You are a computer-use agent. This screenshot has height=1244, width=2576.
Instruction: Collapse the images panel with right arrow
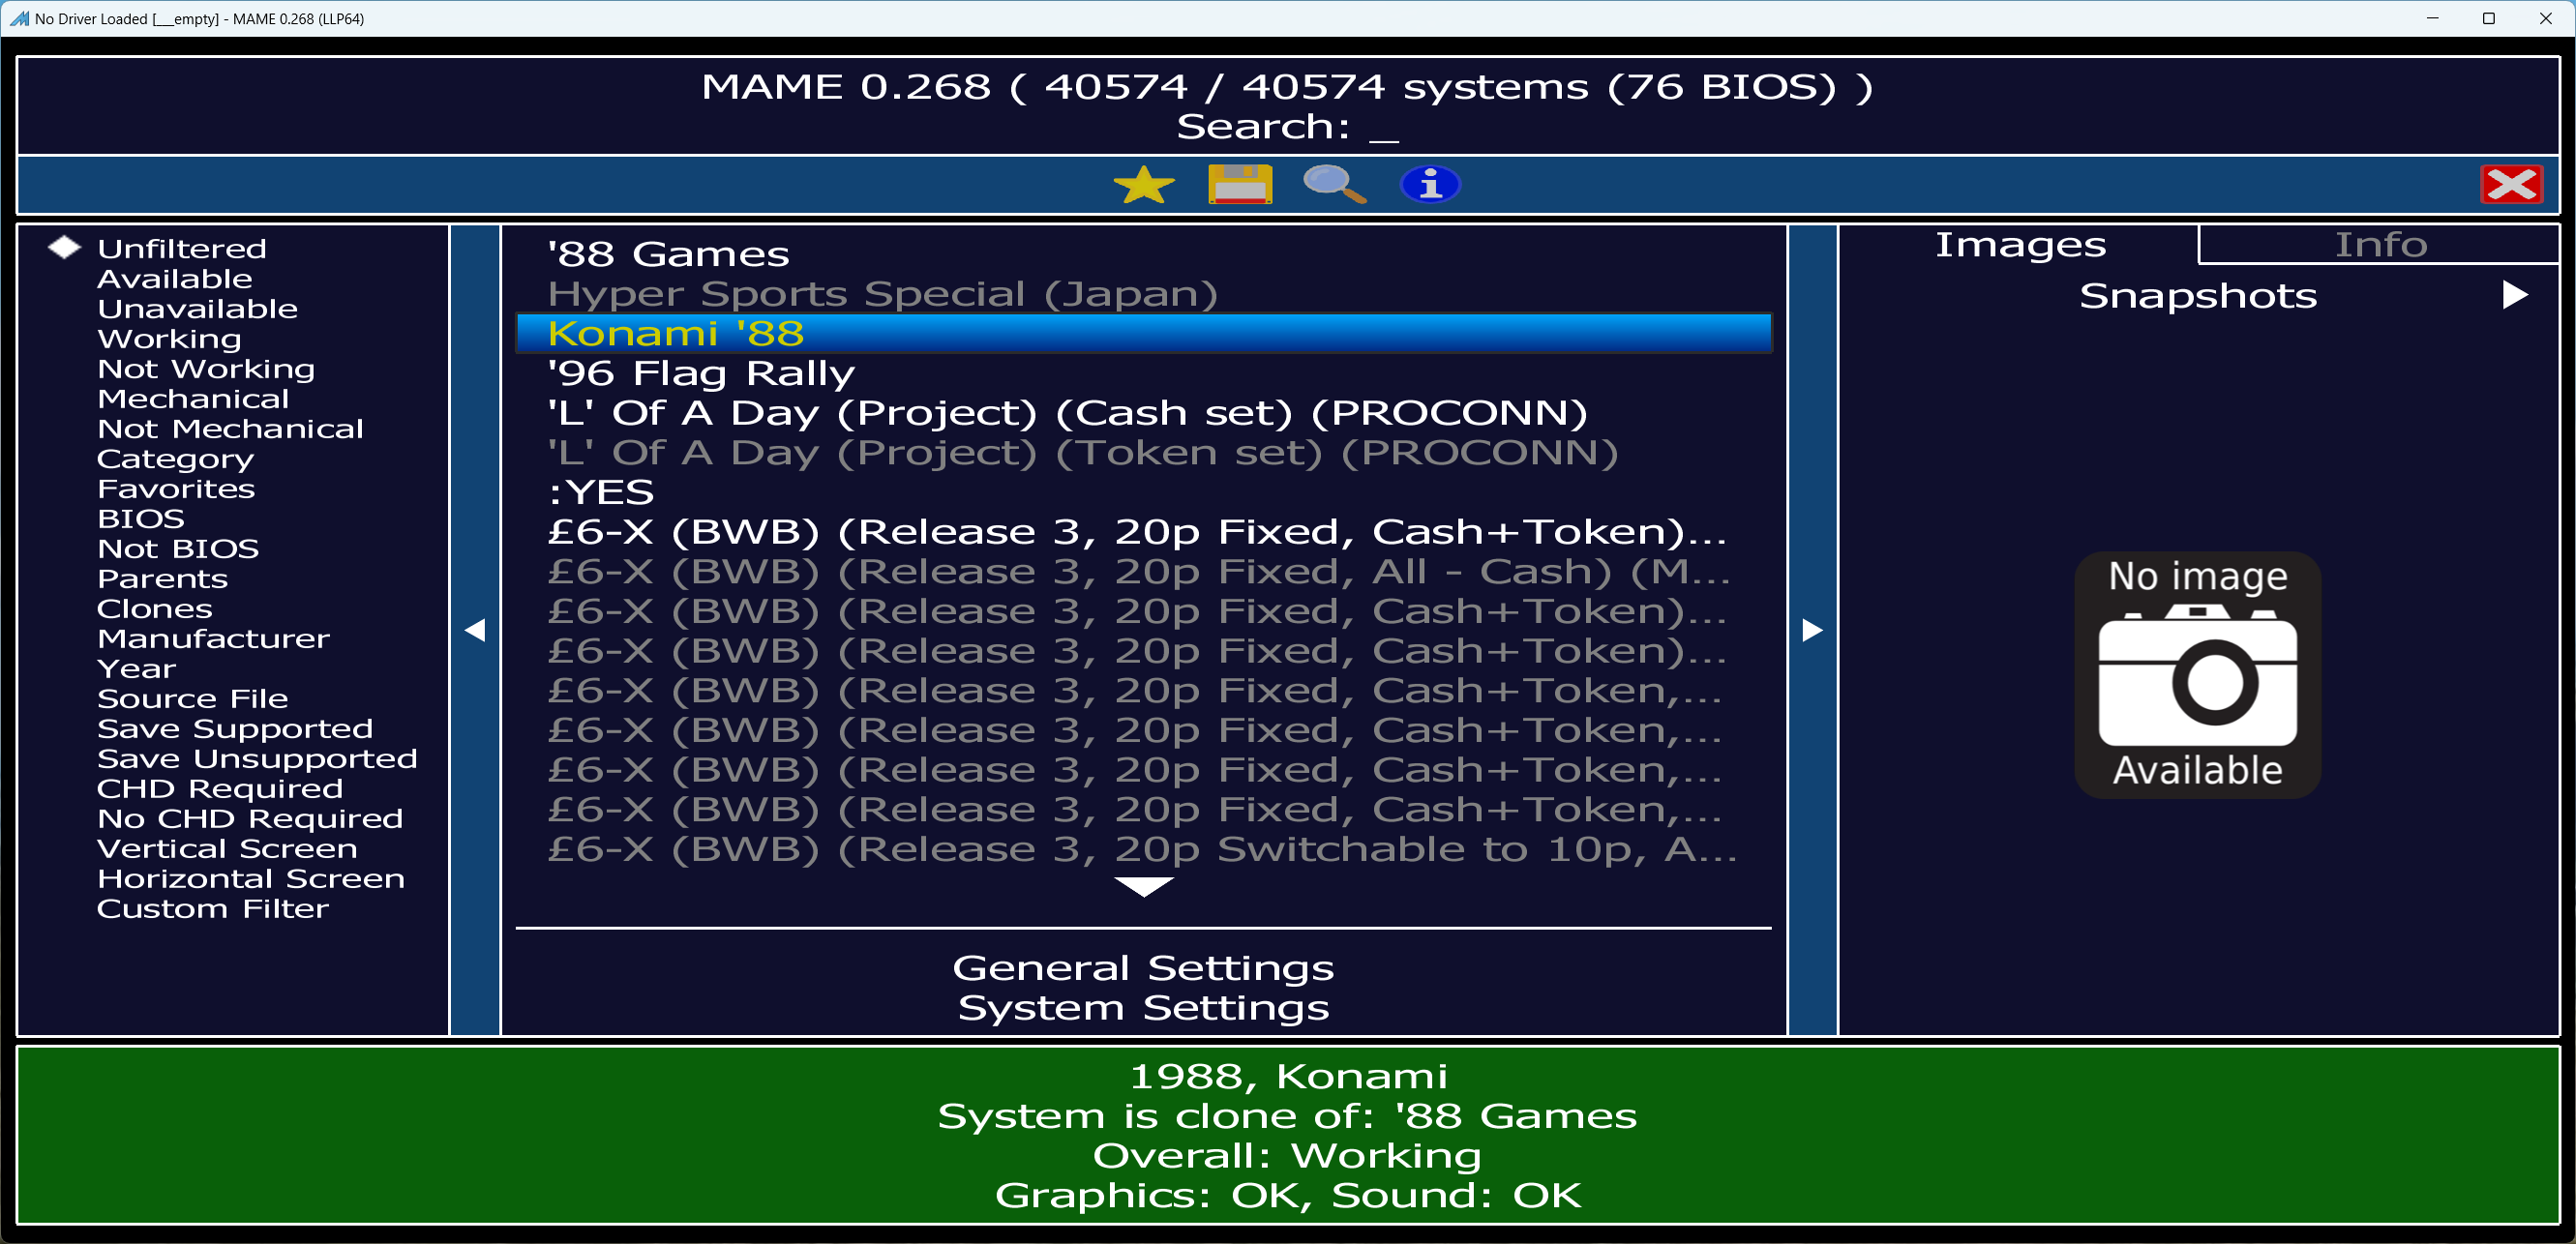pos(1812,630)
